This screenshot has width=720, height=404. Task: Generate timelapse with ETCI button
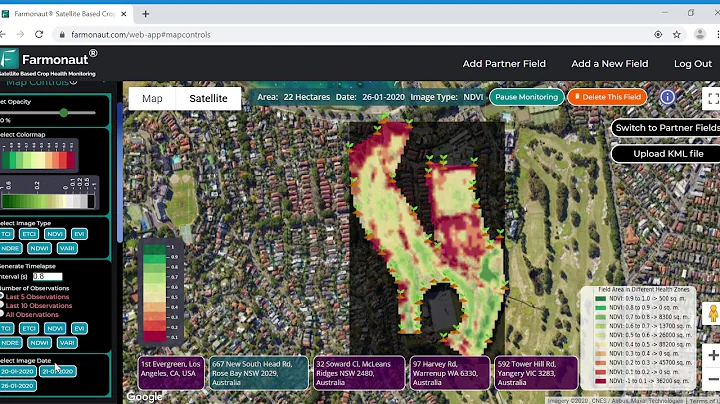pyautogui.click(x=29, y=328)
